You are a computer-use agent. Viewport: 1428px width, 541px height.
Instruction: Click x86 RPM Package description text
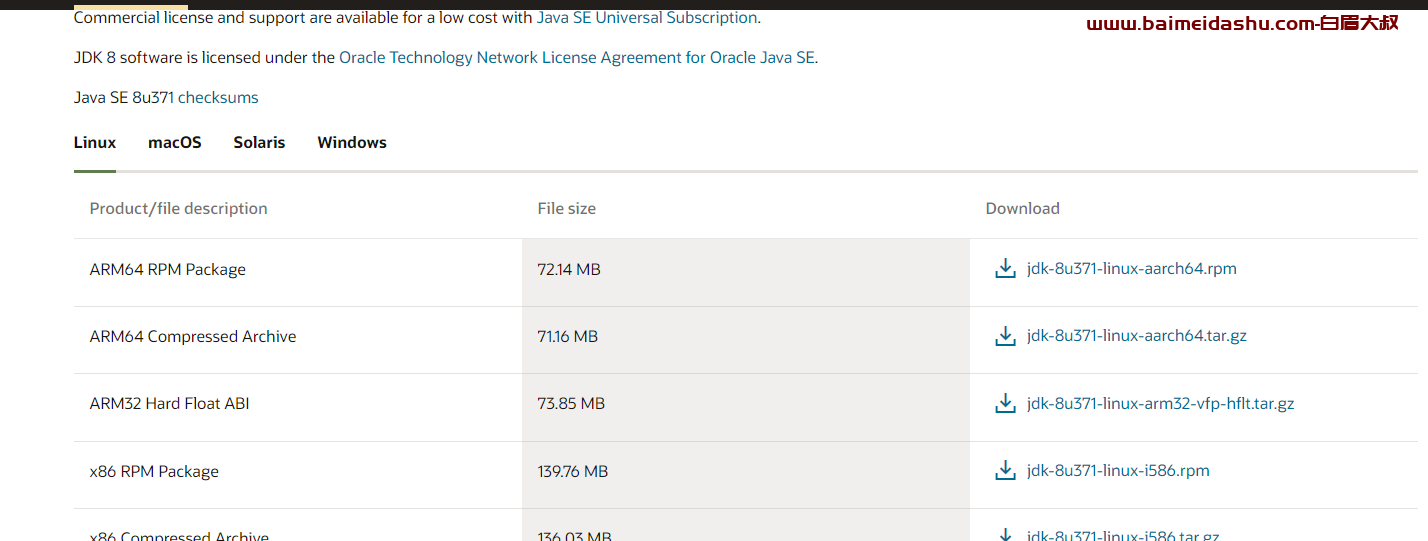tap(154, 471)
